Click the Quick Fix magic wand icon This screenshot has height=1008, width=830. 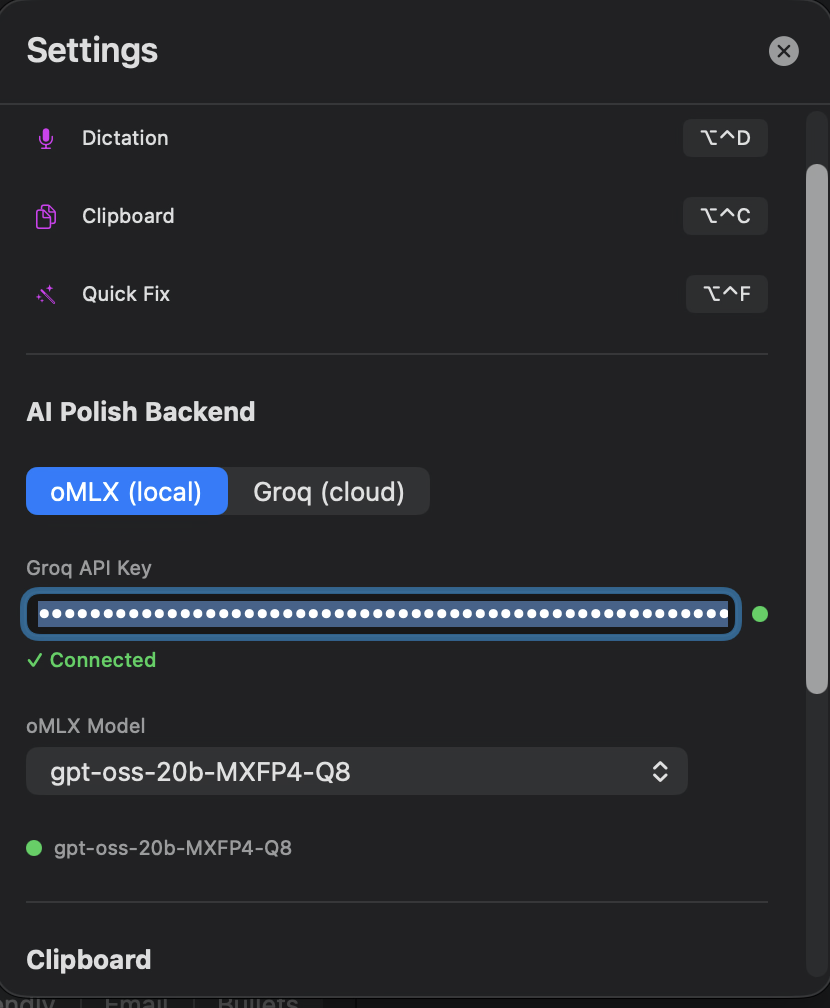[x=46, y=294]
